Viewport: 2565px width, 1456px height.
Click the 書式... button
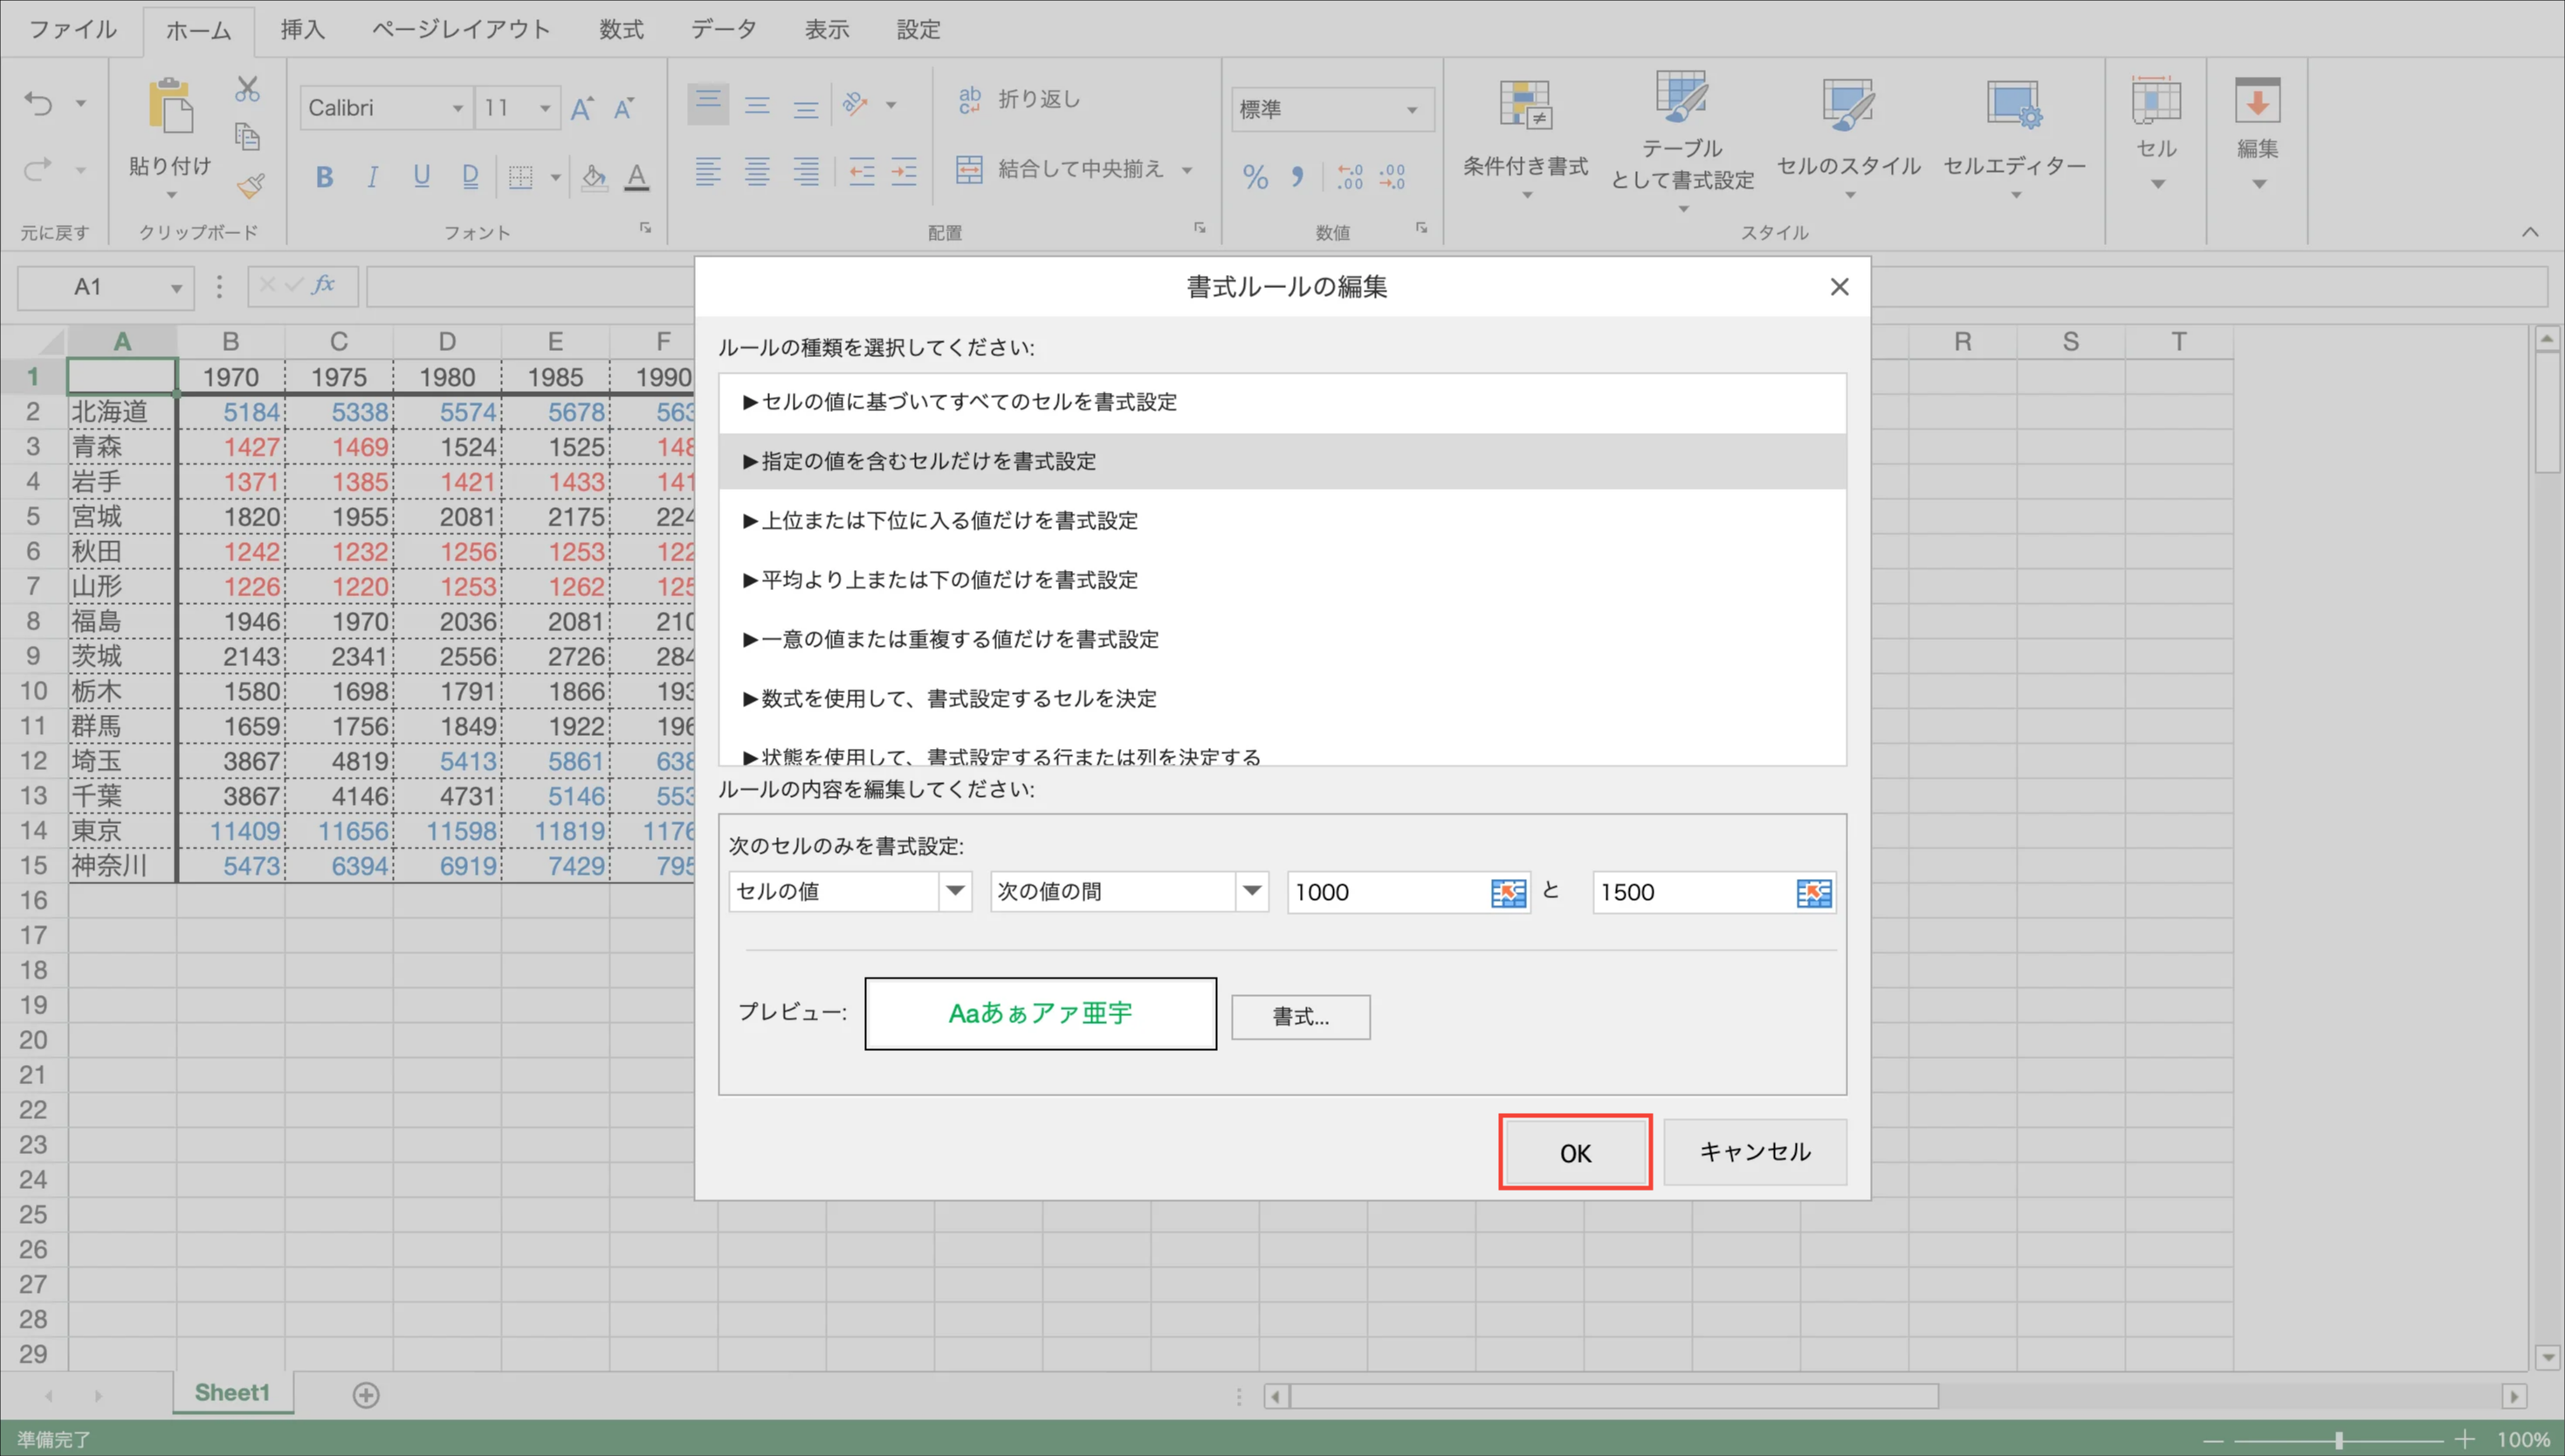(x=1300, y=1017)
